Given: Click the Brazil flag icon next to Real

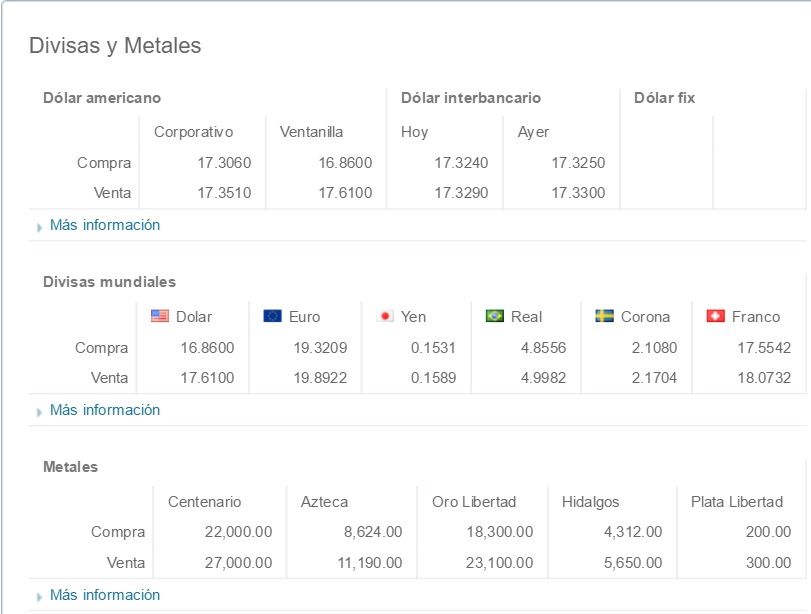Looking at the screenshot, I should [494, 316].
